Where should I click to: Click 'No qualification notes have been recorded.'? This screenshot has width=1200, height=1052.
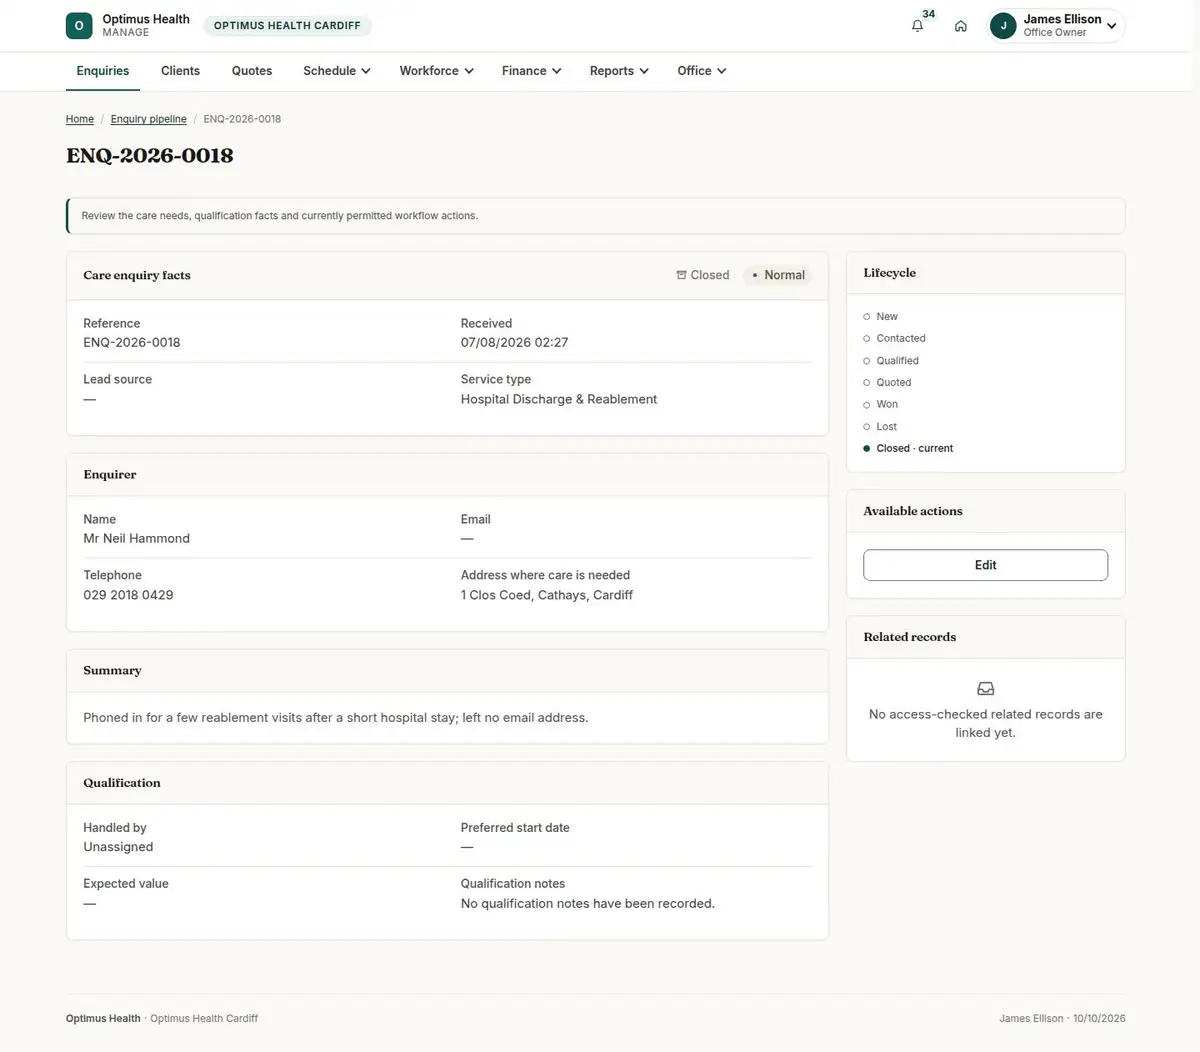tap(588, 904)
